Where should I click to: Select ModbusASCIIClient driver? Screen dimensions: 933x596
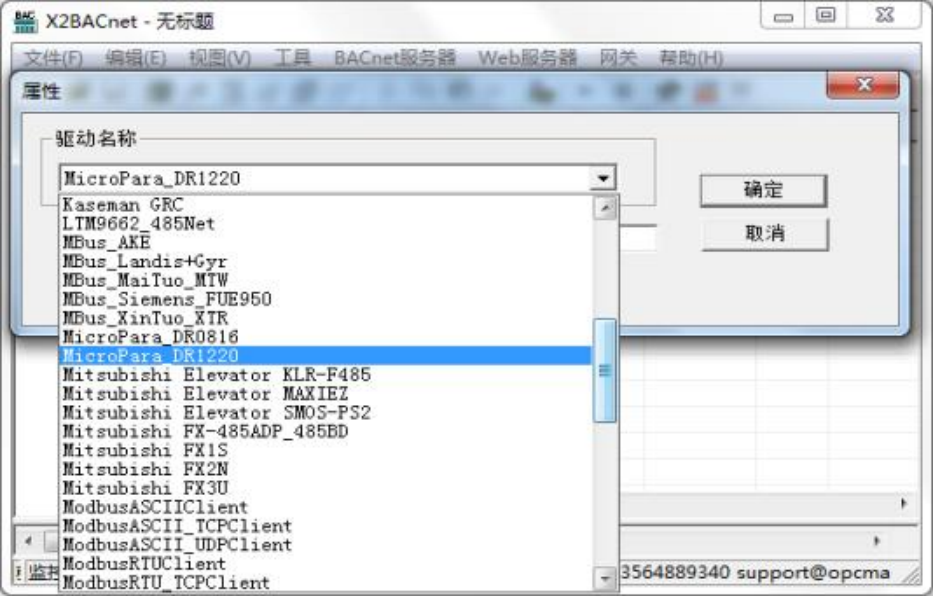coord(325,507)
